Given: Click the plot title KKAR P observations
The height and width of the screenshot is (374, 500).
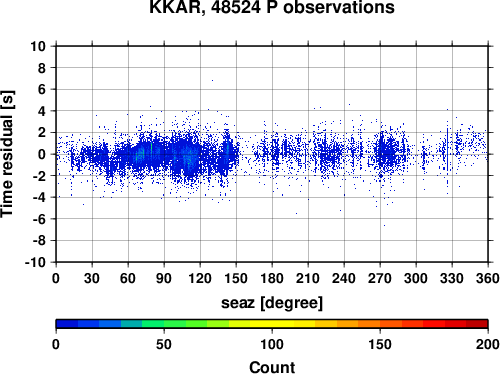Looking at the screenshot, I should tap(272, 7).
